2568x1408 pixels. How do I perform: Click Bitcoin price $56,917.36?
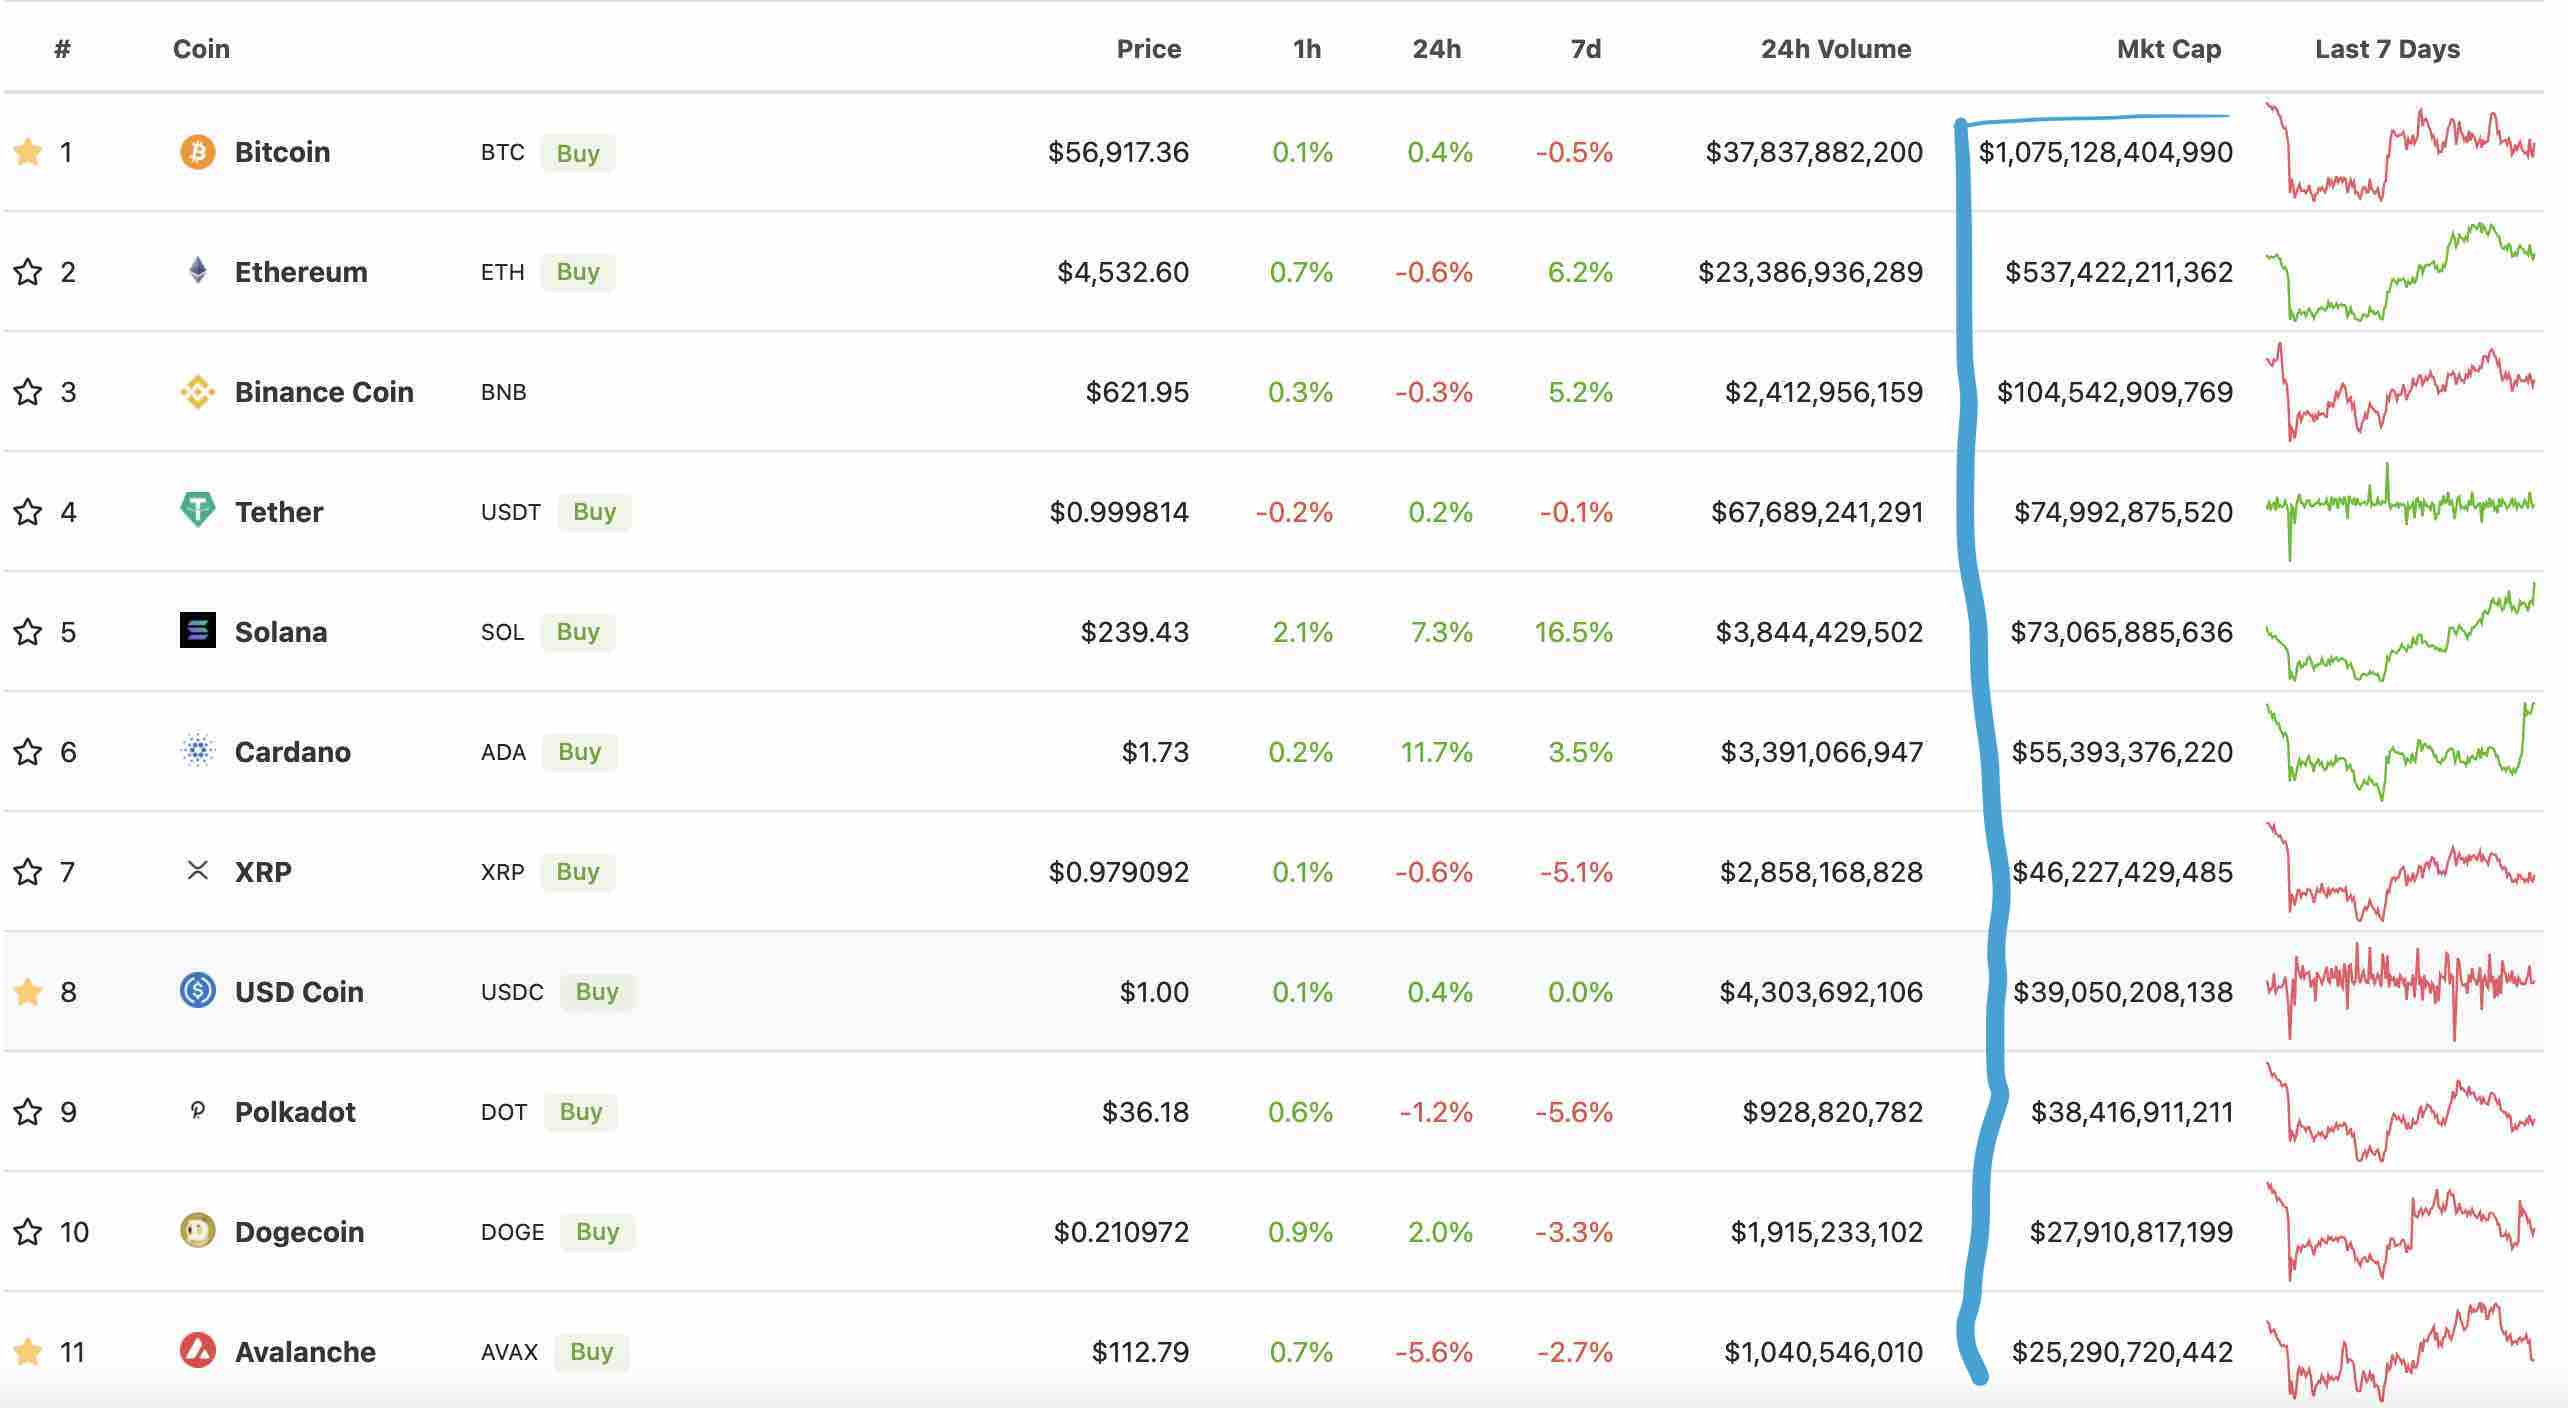pyautogui.click(x=1118, y=152)
